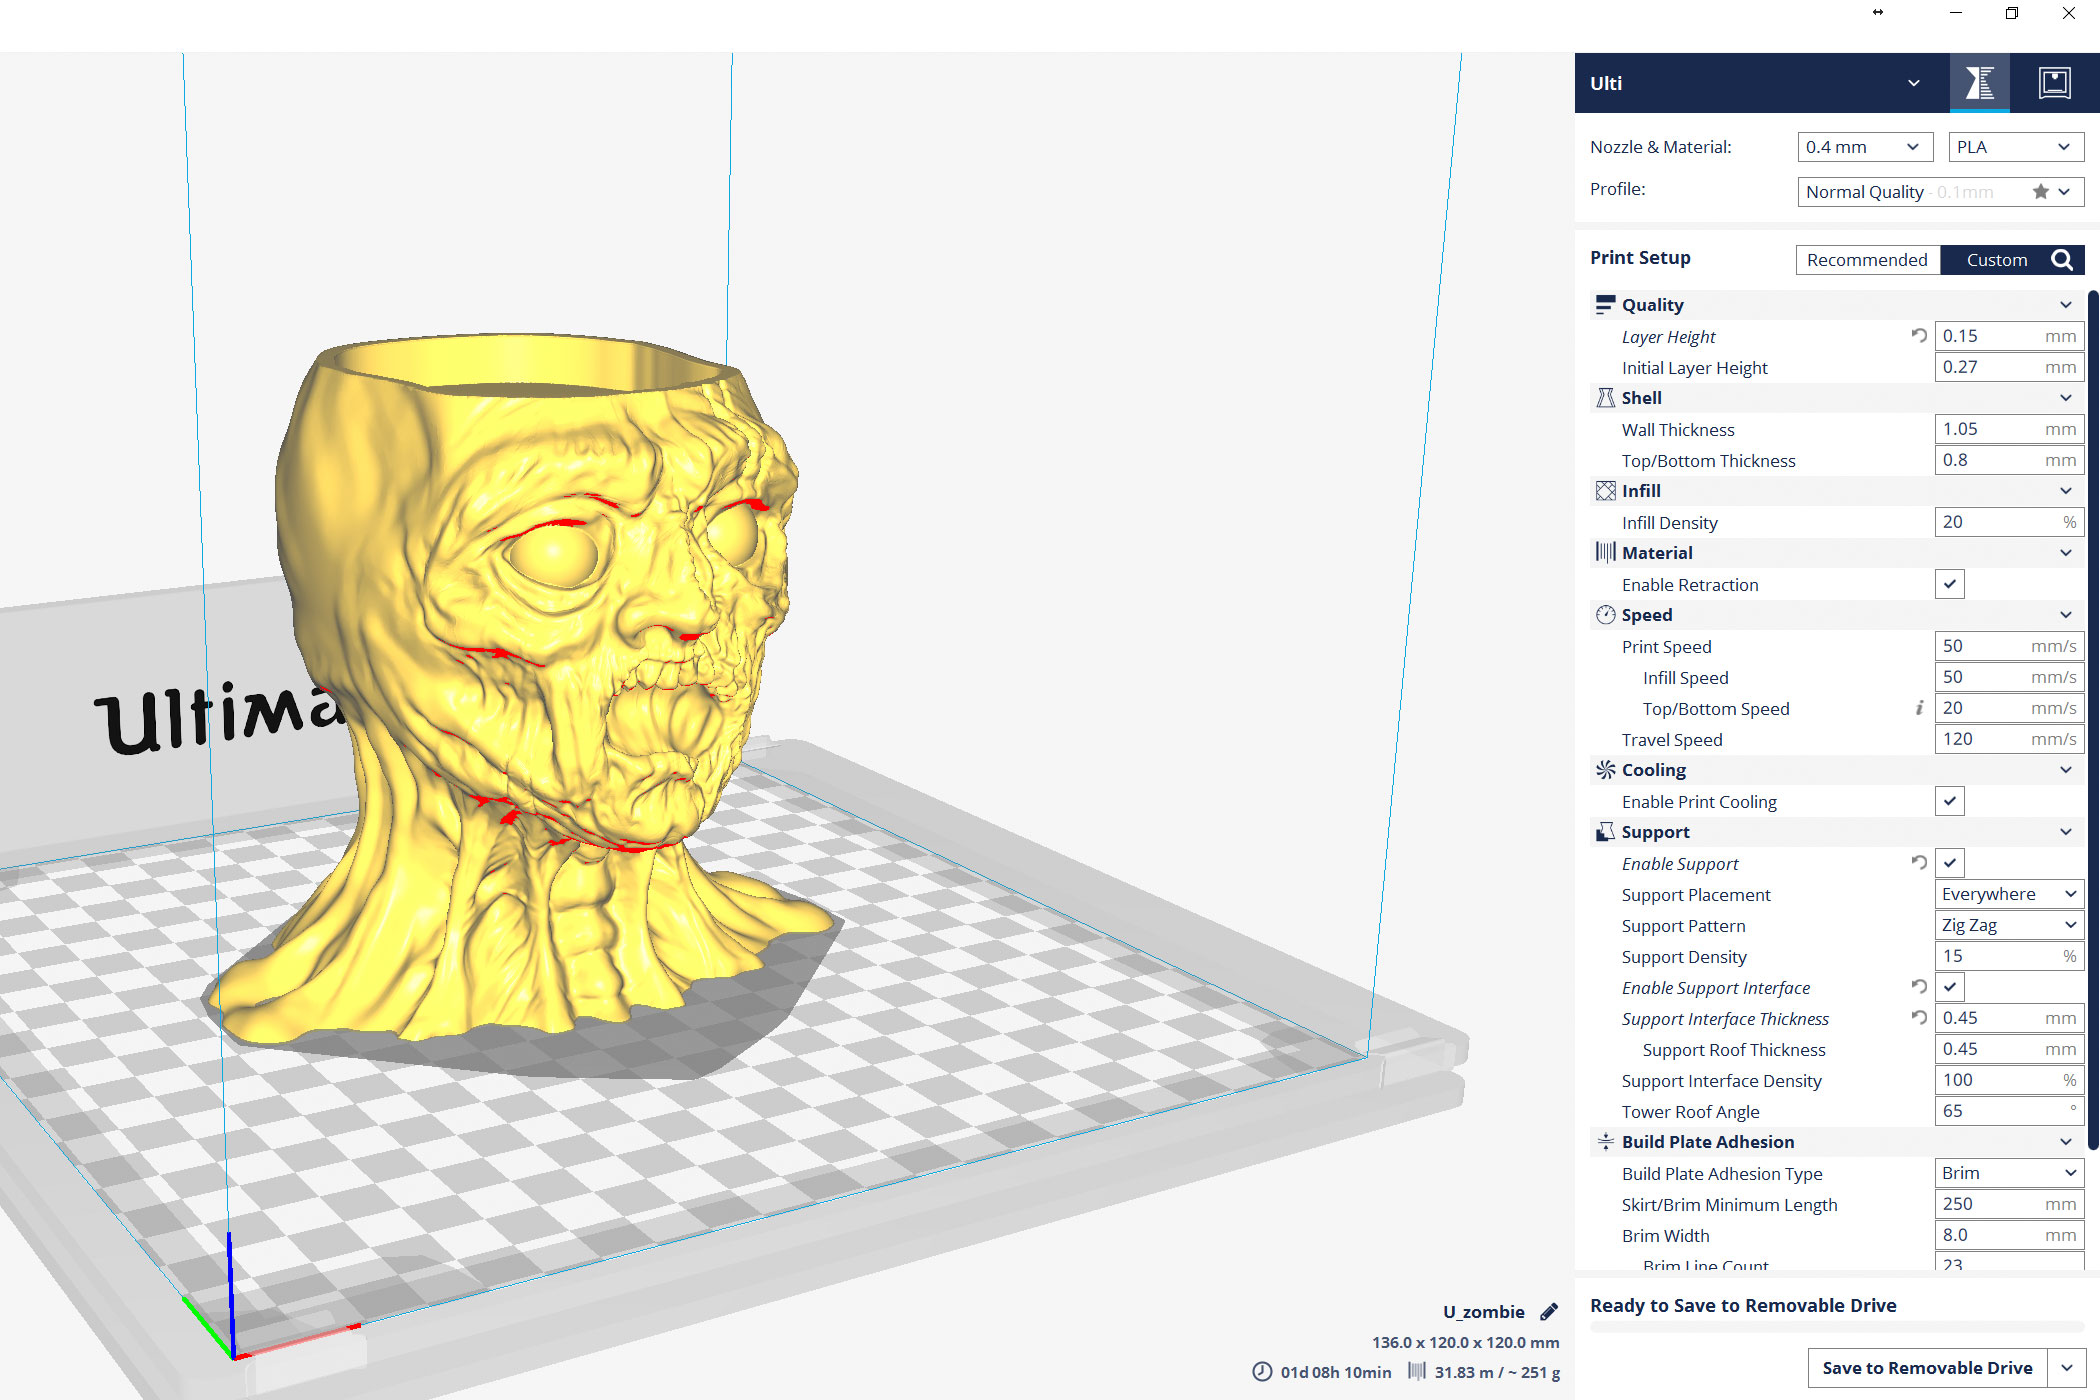
Task: Click the Build Plate Adhesion icon
Action: pyautogui.click(x=1607, y=1141)
